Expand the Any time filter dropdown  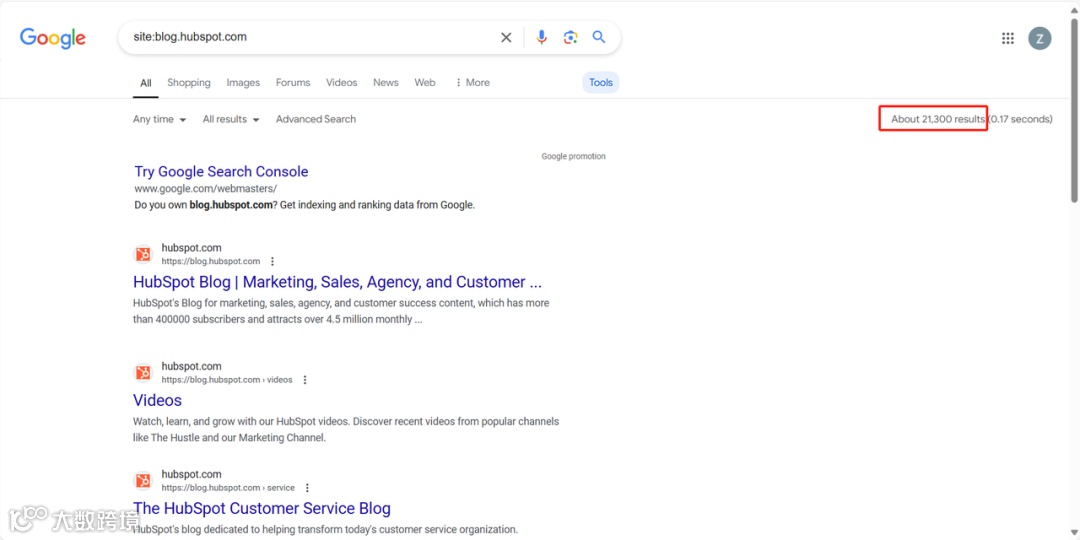(160, 119)
